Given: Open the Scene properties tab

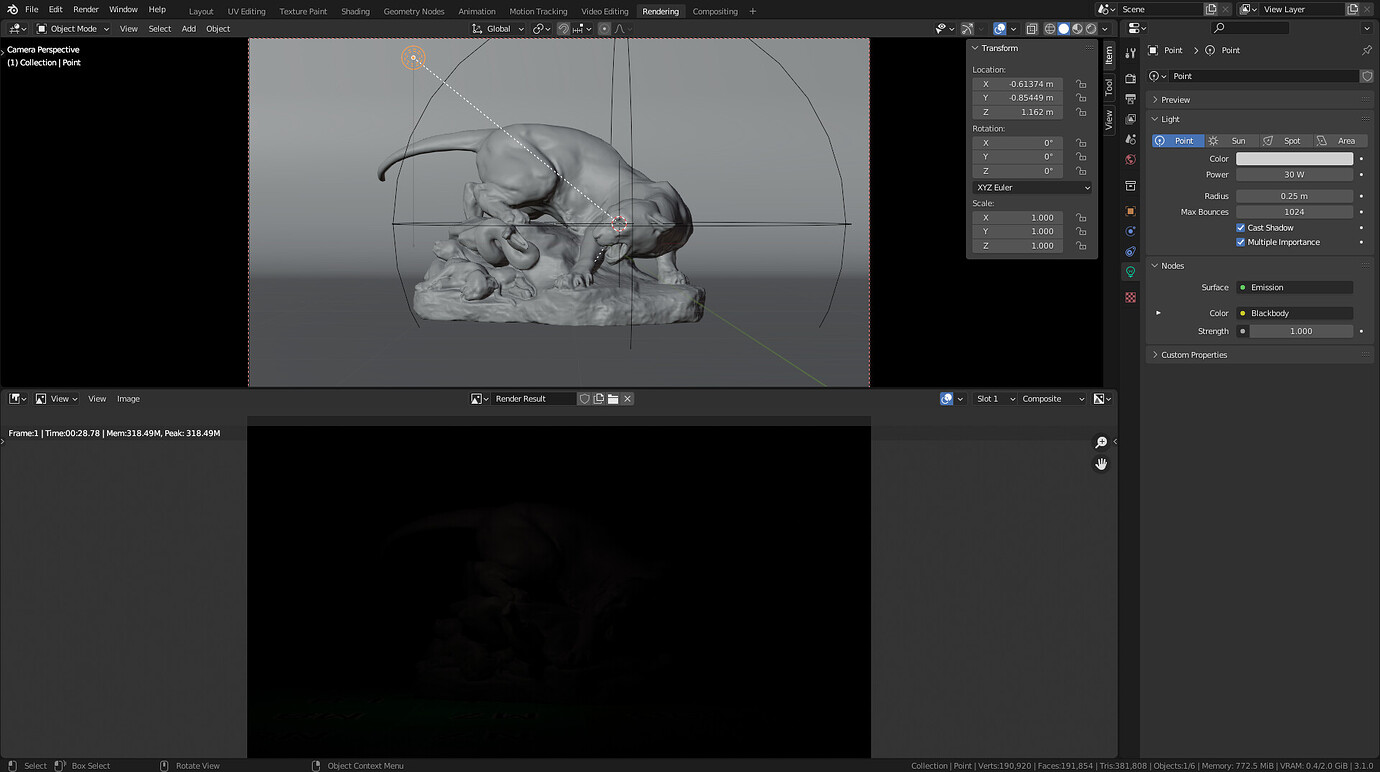Looking at the screenshot, I should point(1130,139).
